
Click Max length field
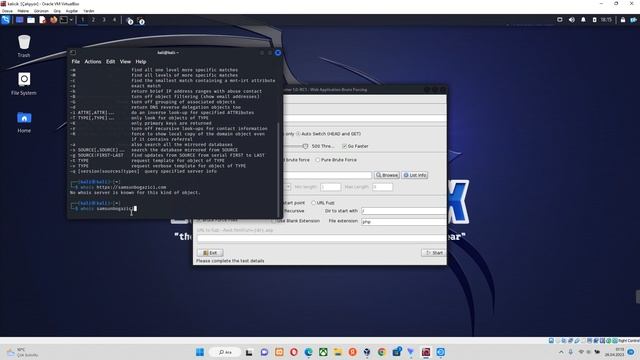point(382,187)
